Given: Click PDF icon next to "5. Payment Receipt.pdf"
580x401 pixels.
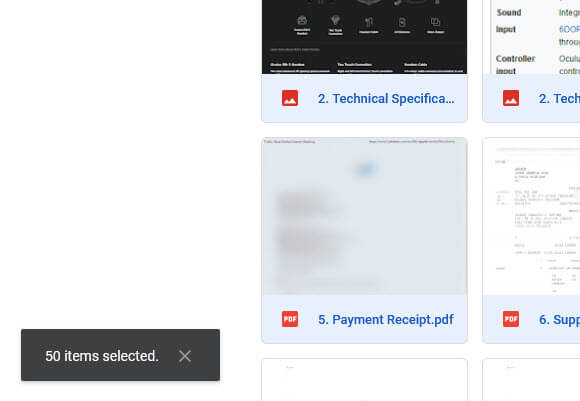Looking at the screenshot, I should tap(290, 319).
